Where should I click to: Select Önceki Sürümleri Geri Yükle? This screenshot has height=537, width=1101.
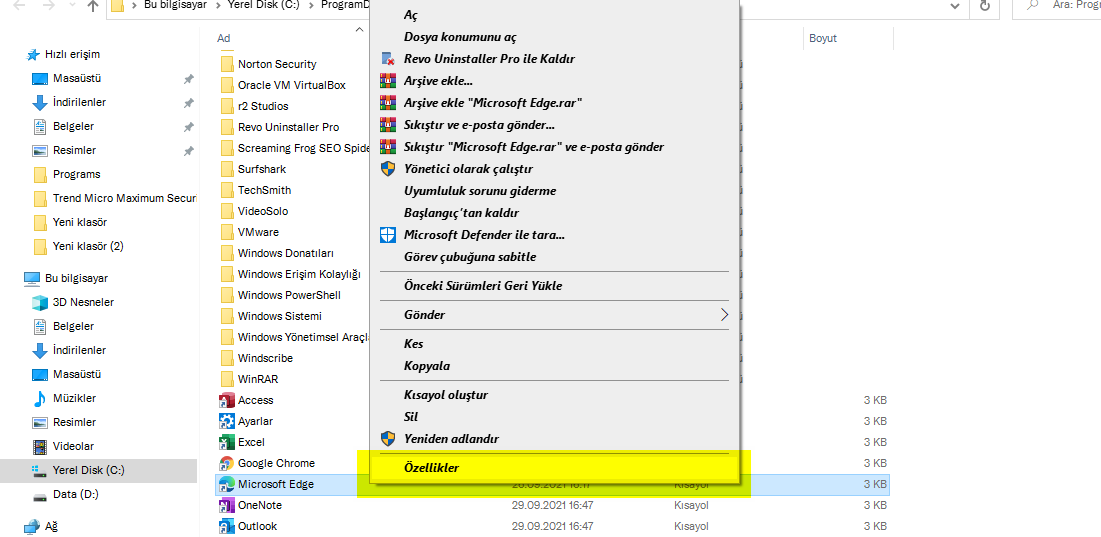(x=483, y=286)
